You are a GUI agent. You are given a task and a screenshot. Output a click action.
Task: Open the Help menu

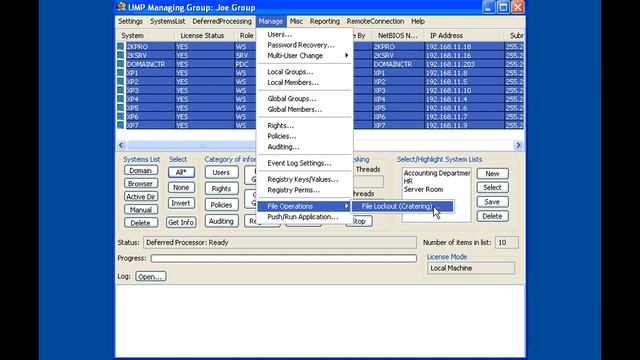tap(418, 21)
